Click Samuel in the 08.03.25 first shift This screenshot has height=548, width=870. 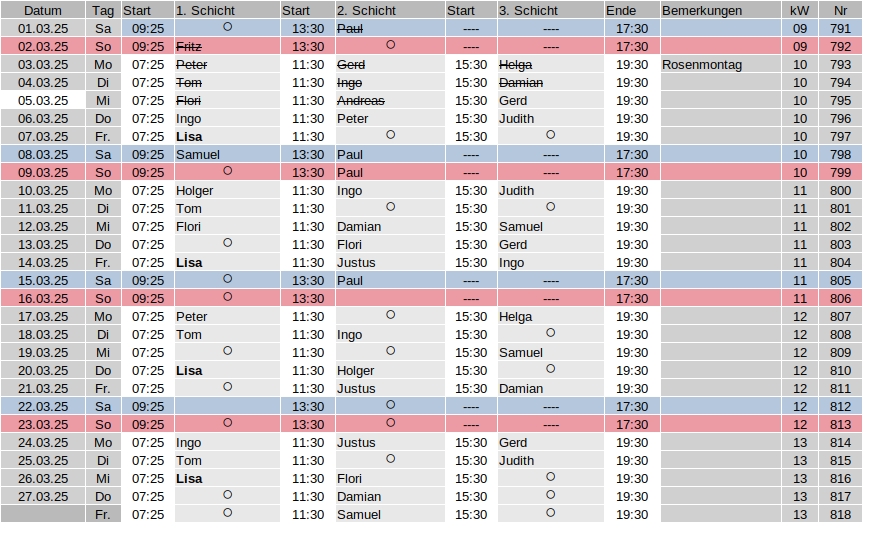coord(198,155)
